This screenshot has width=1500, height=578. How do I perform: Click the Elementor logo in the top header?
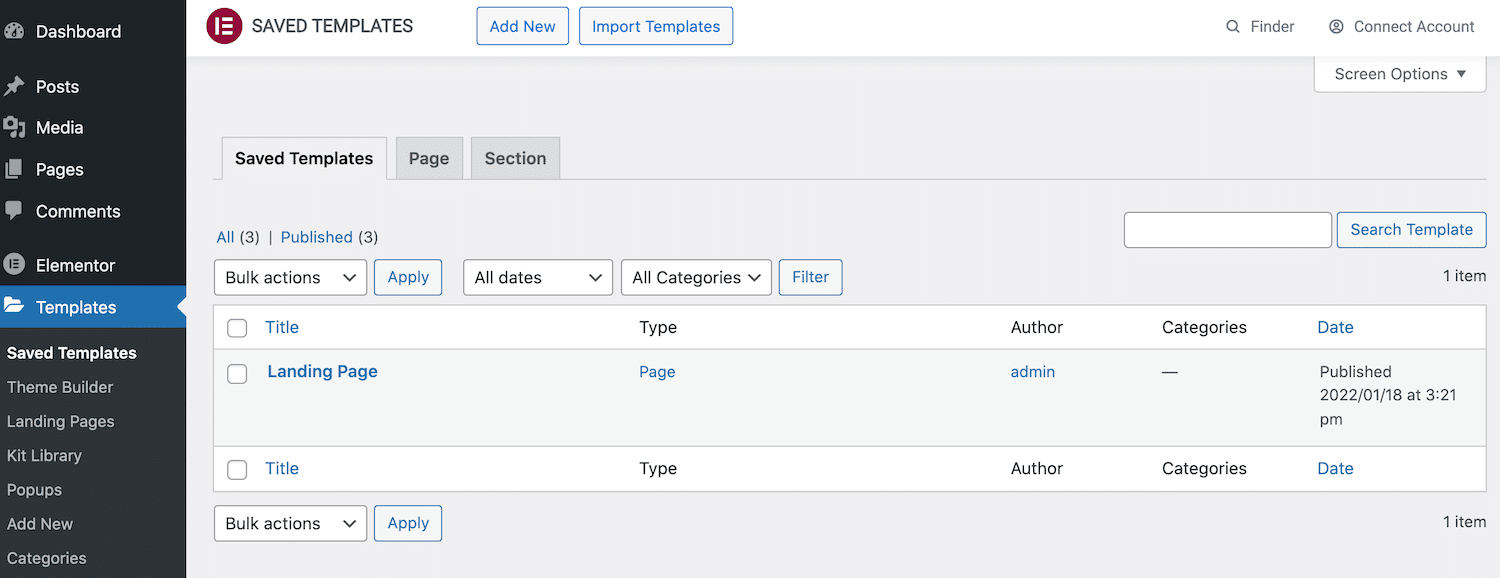click(224, 26)
